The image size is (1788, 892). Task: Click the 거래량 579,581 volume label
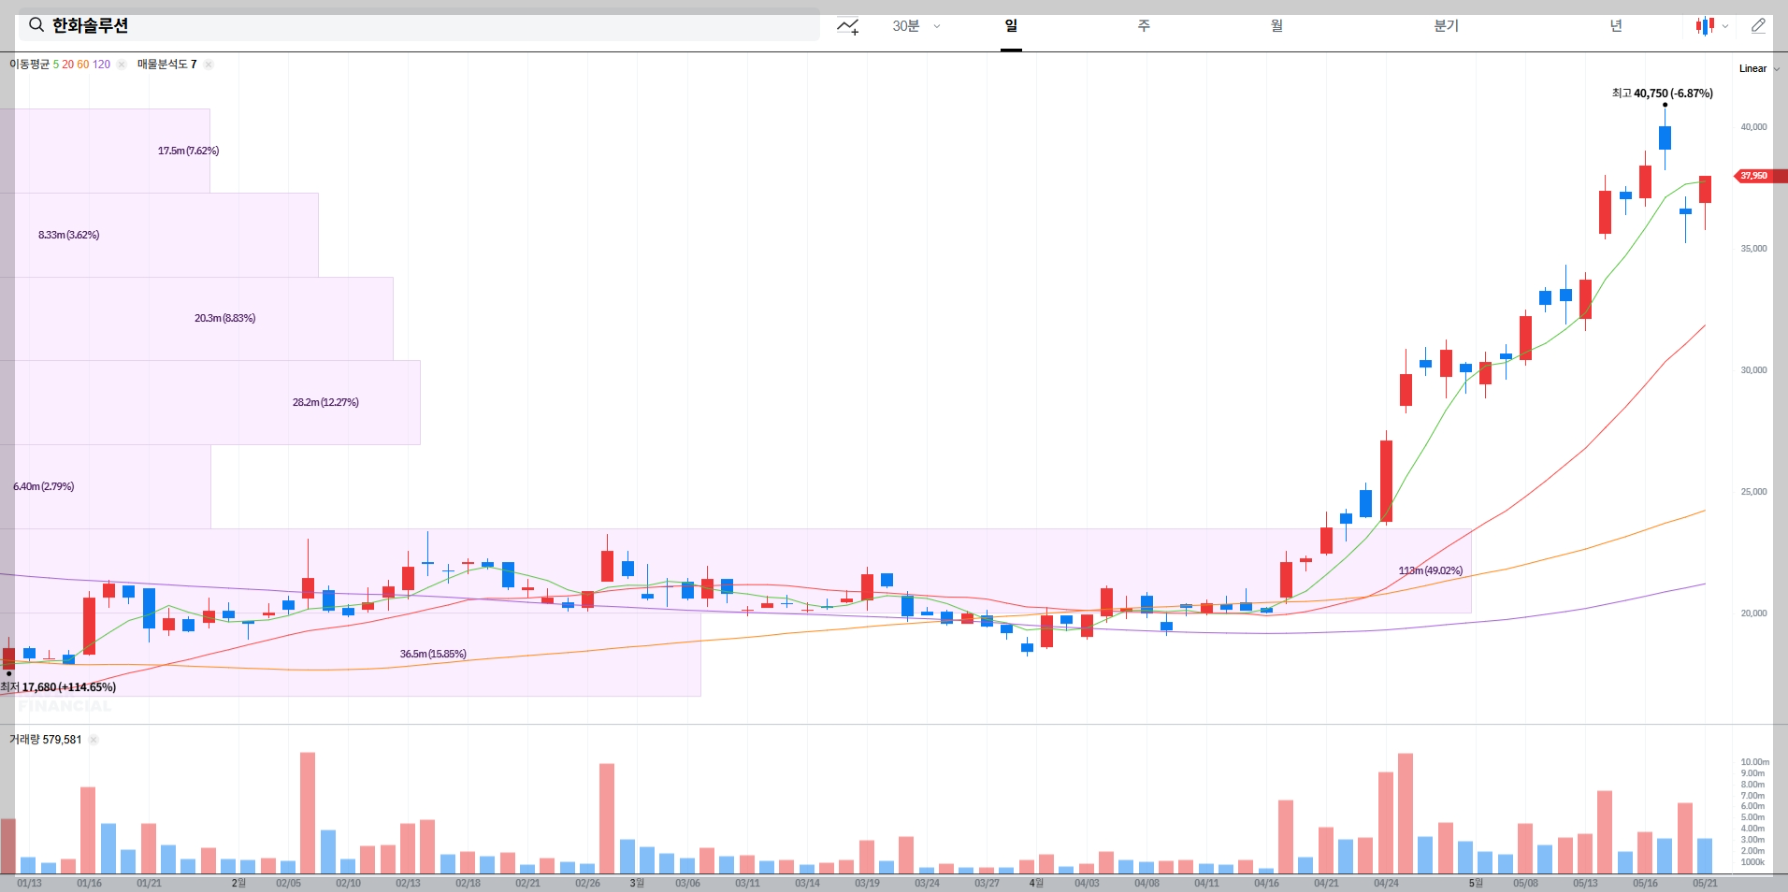46,740
